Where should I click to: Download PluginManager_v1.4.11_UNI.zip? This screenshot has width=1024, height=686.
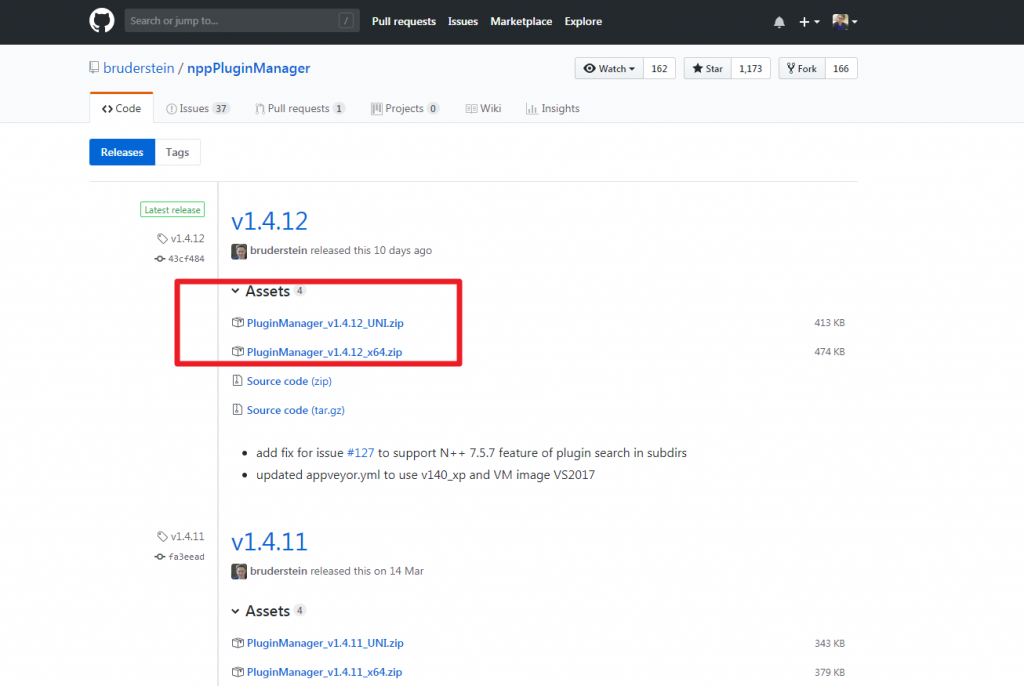click(325, 643)
